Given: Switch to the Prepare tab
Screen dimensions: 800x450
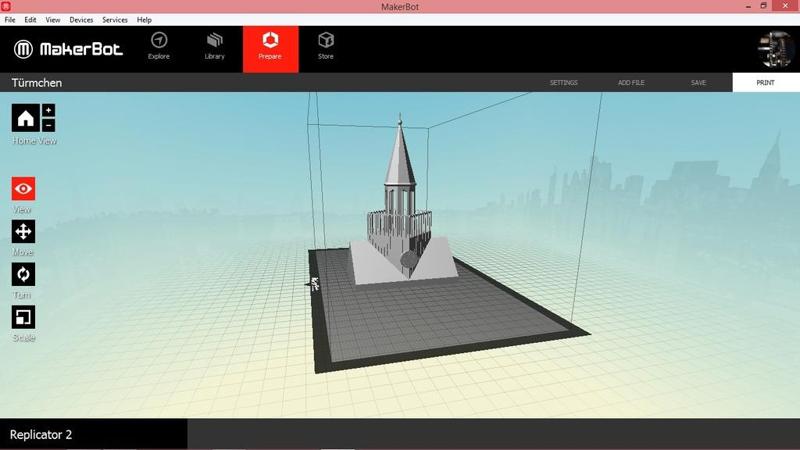Looking at the screenshot, I should coord(270,47).
